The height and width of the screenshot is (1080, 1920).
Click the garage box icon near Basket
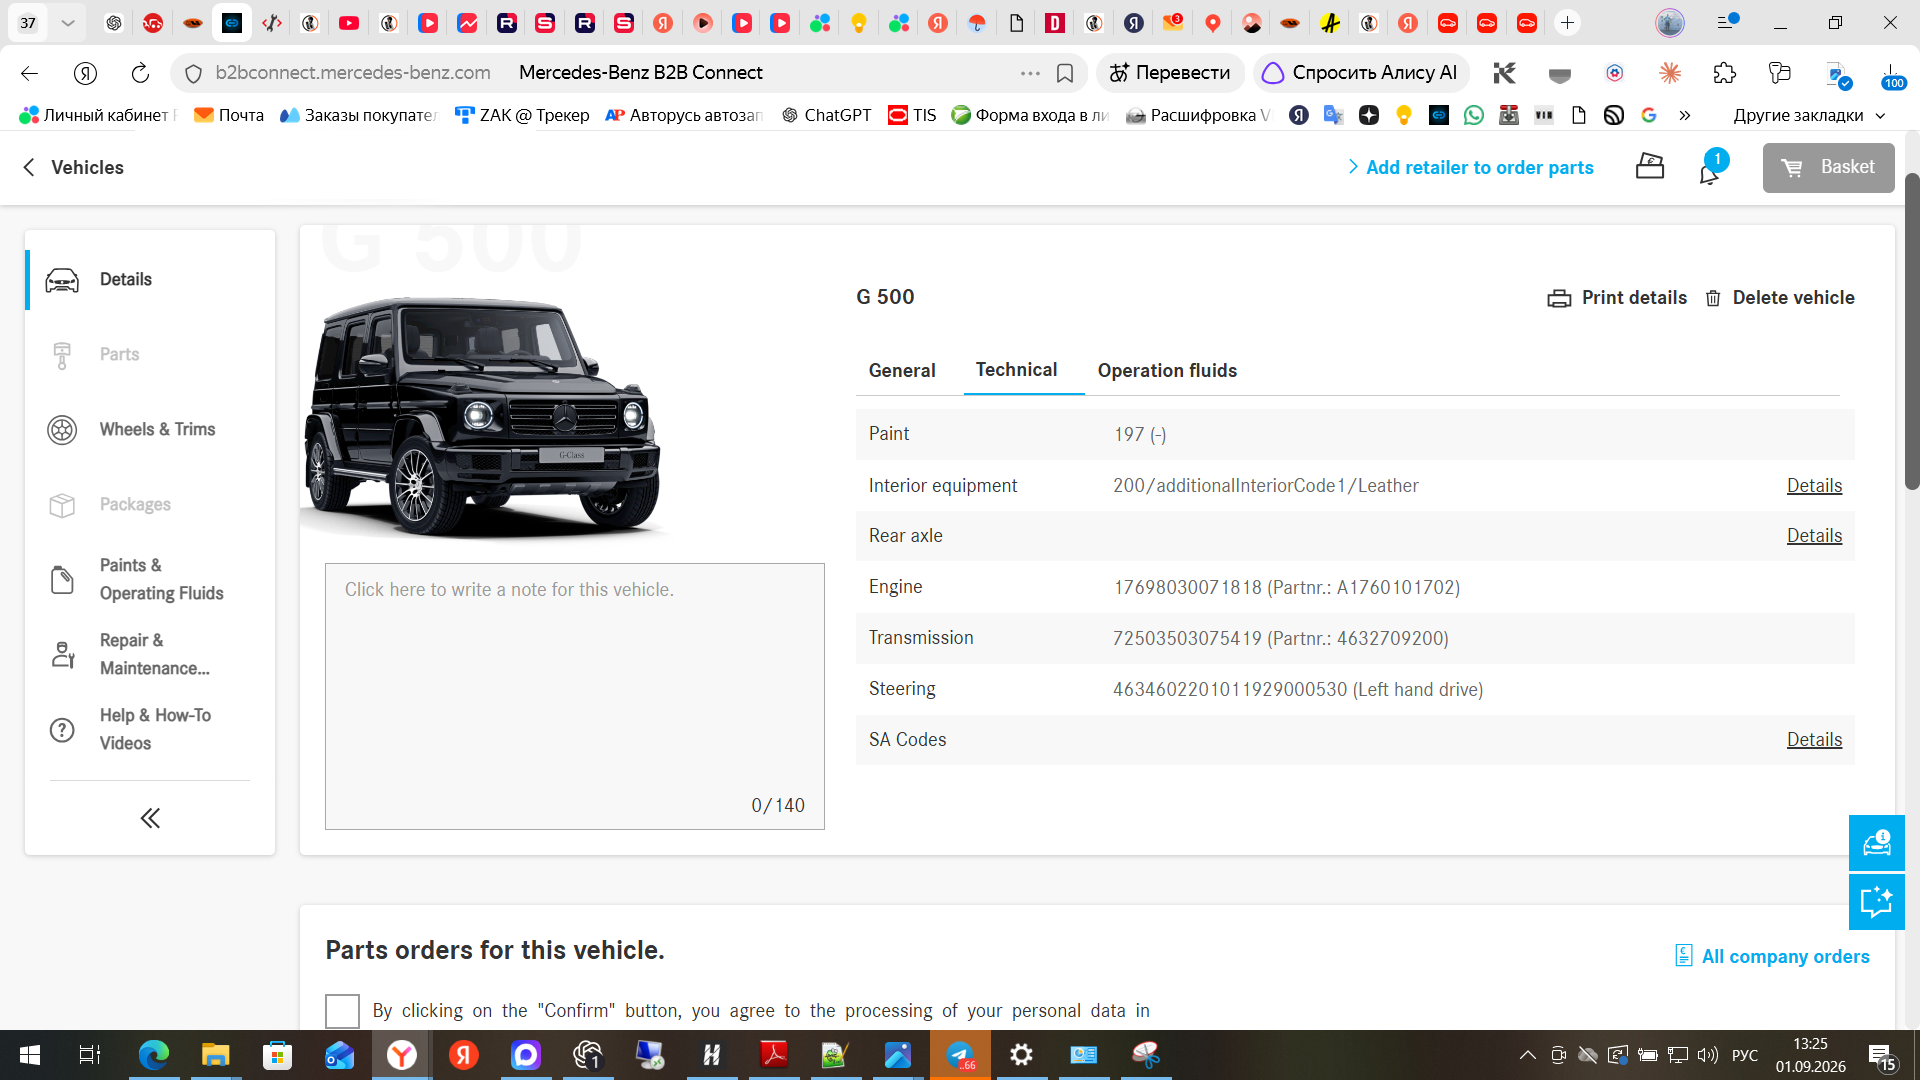point(1650,167)
